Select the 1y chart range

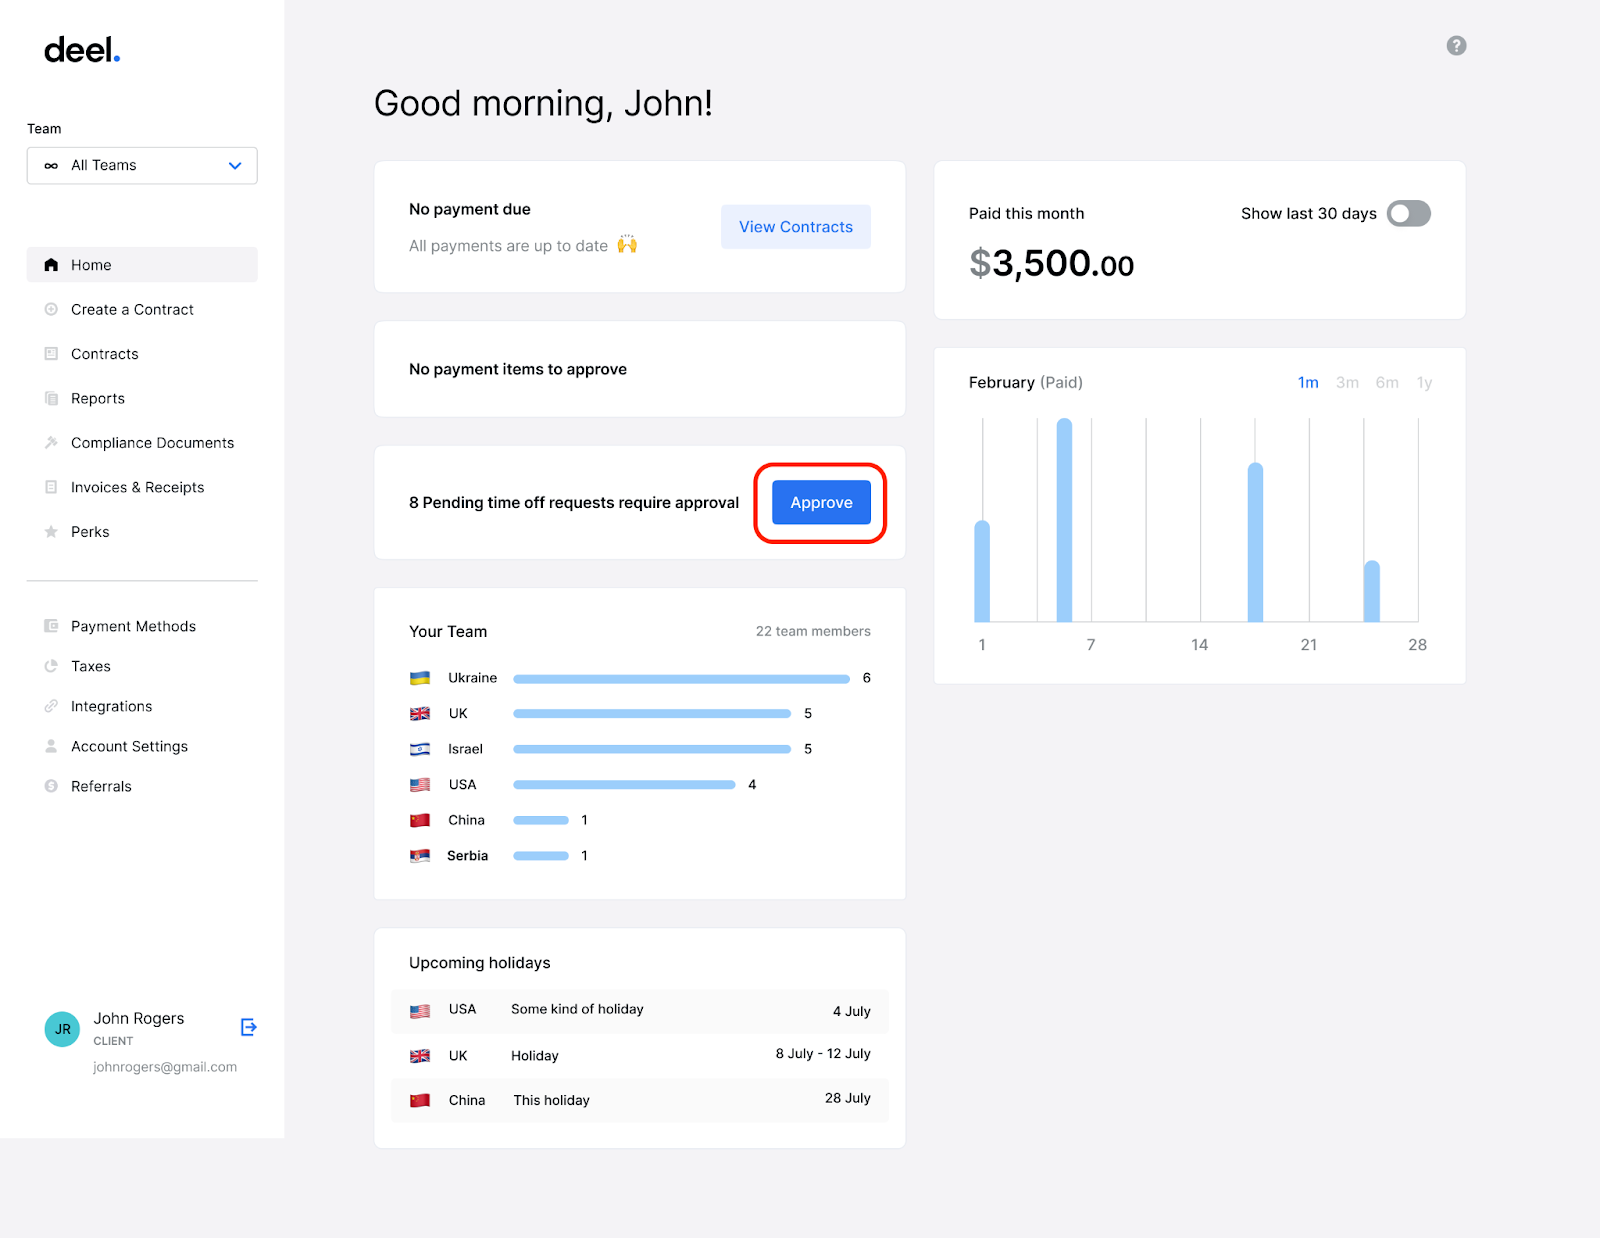pos(1424,382)
